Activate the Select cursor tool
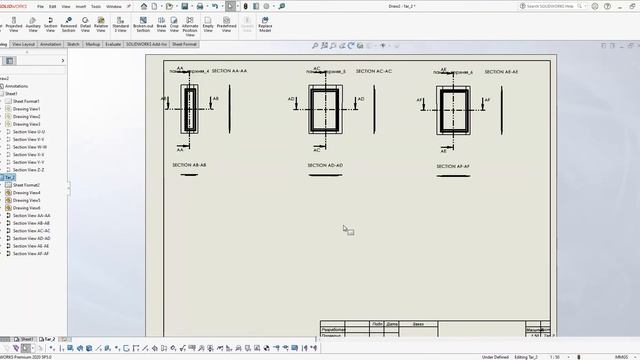 pos(230,6)
